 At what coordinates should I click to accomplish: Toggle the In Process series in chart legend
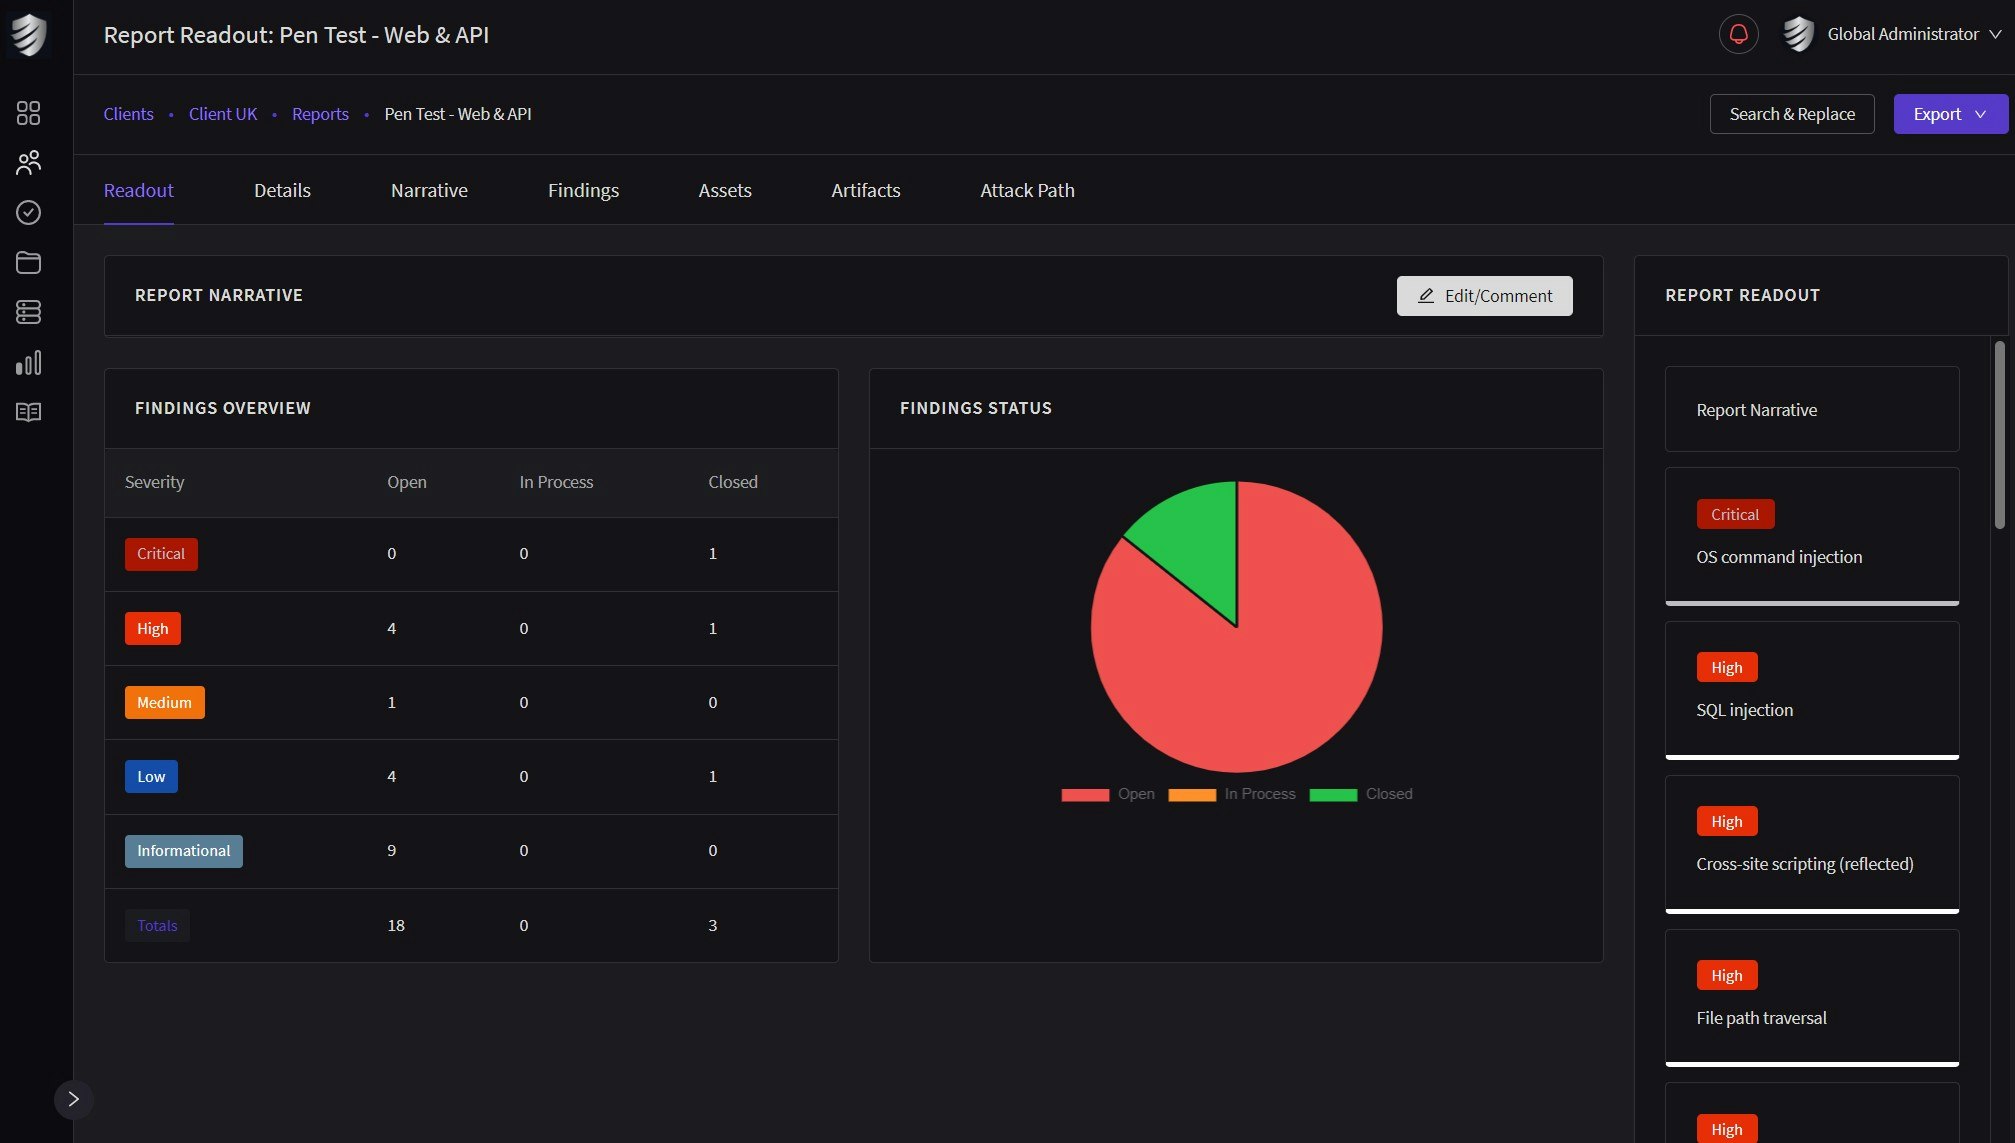[1232, 794]
